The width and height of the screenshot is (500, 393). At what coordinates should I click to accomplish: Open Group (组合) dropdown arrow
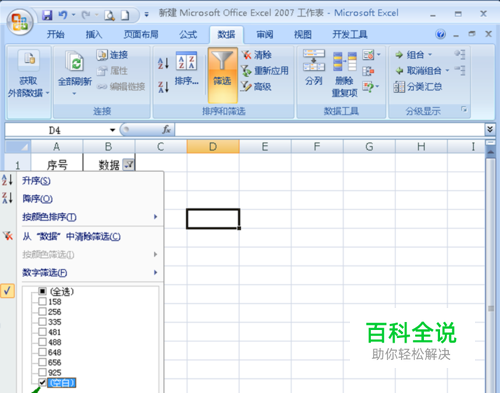click(x=430, y=55)
